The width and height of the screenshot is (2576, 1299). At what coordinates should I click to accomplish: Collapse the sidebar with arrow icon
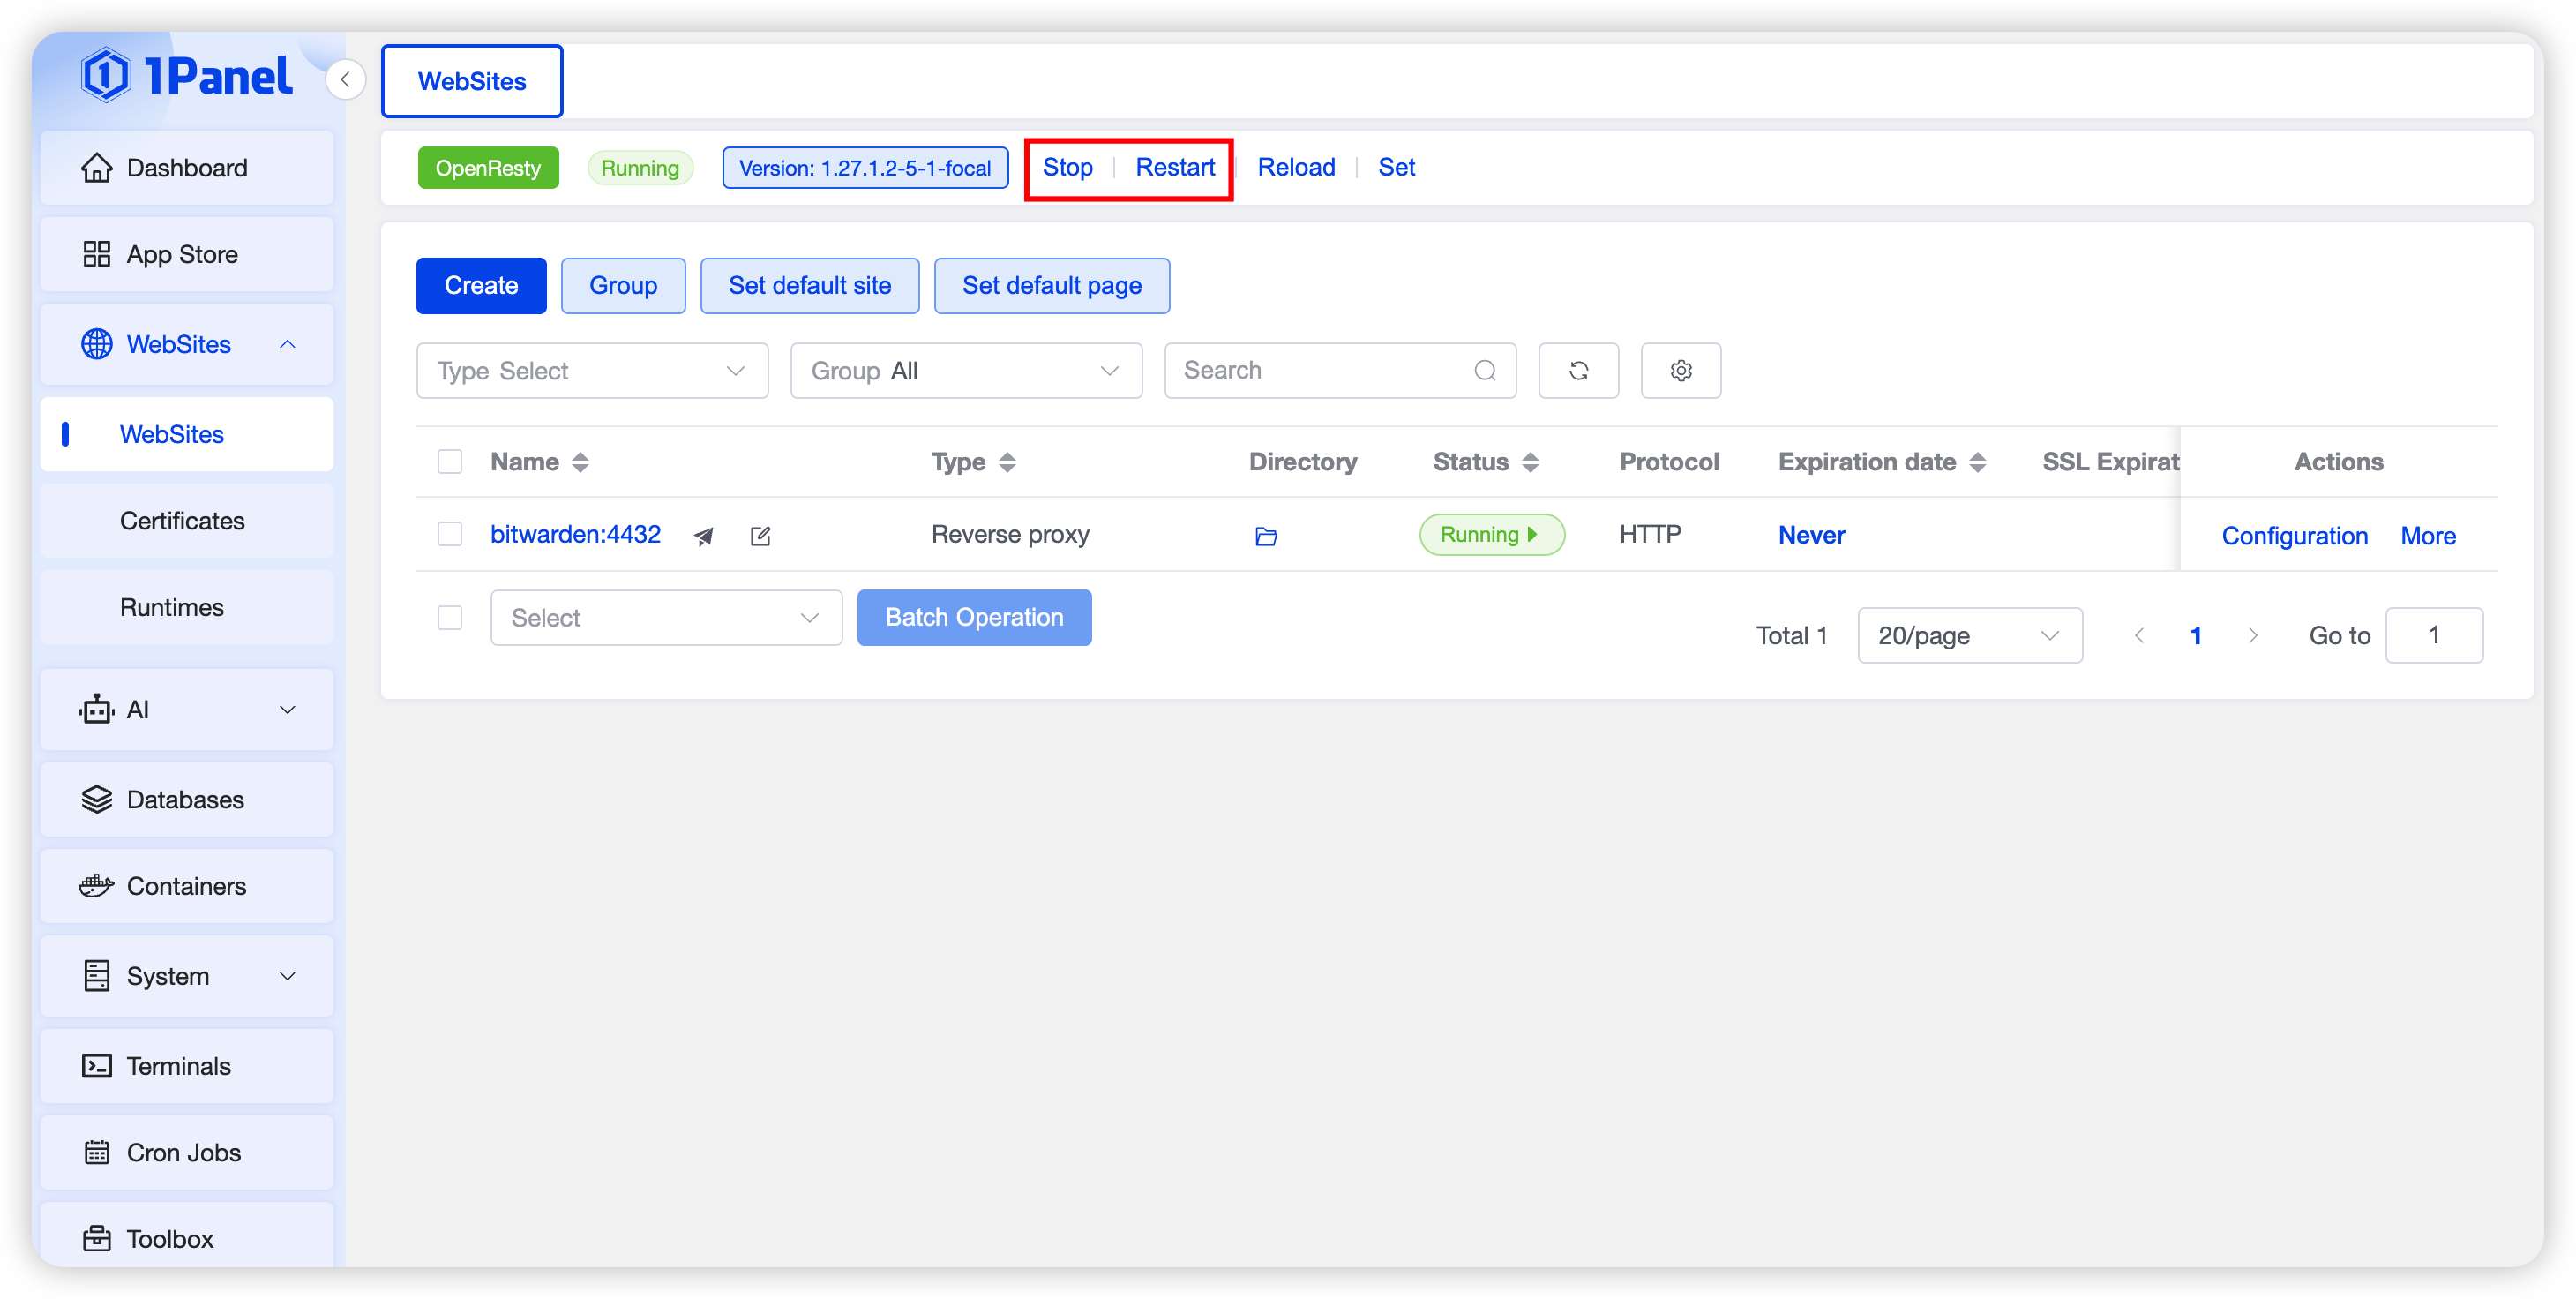point(345,80)
